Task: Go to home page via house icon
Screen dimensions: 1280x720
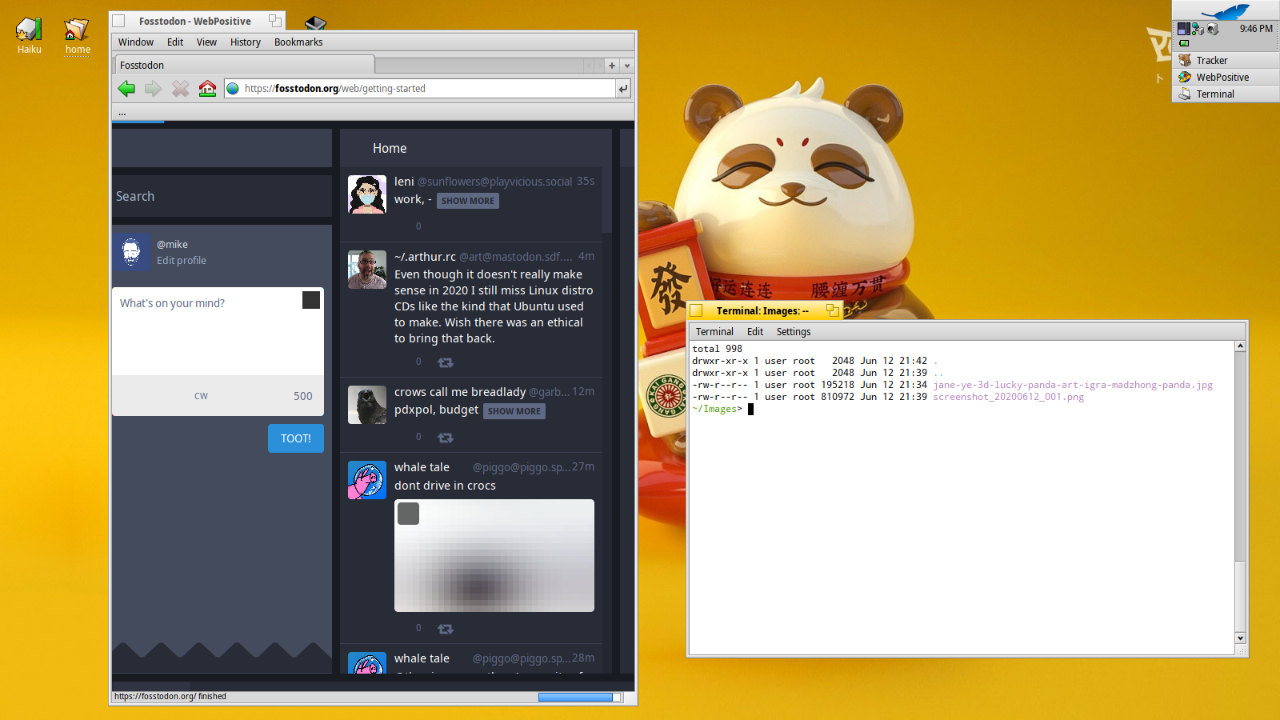Action: coord(207,89)
